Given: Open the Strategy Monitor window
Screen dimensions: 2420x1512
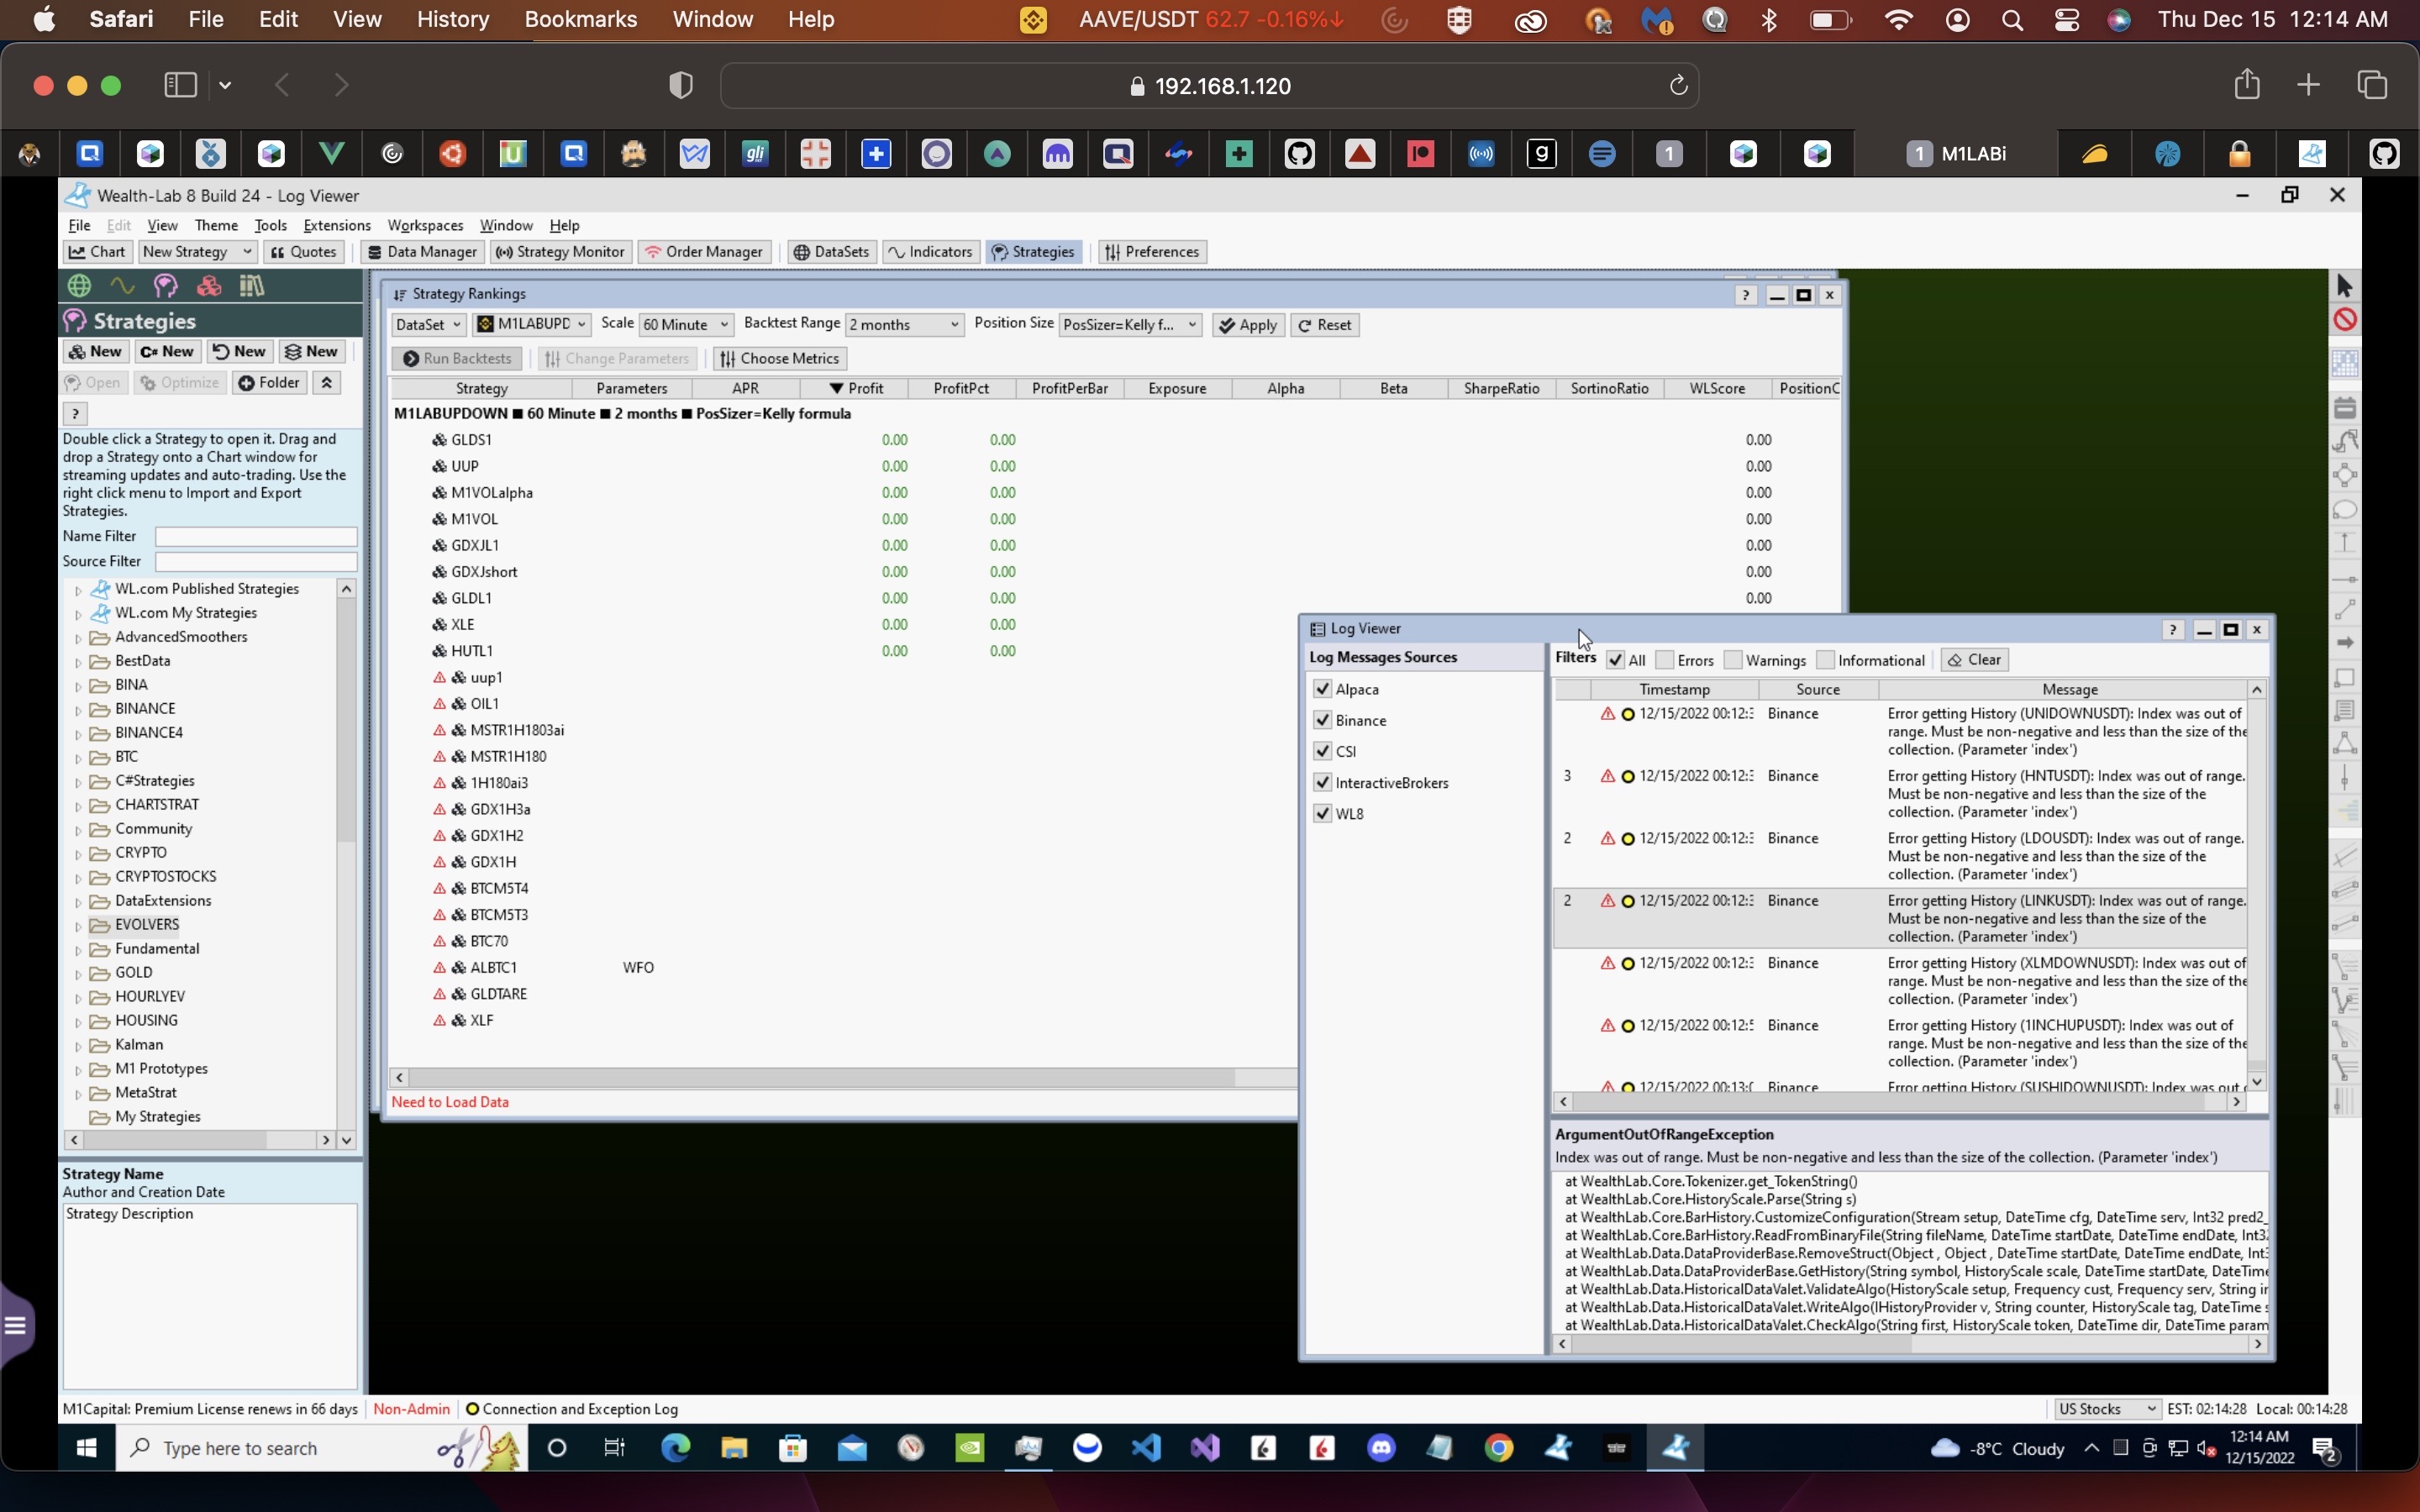Looking at the screenshot, I should tap(560, 252).
